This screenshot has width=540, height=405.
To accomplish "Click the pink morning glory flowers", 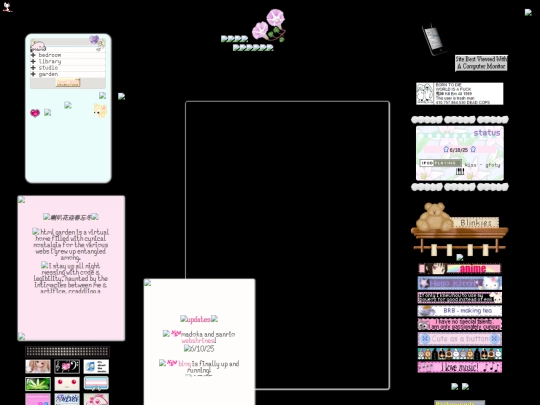I will [269, 26].
